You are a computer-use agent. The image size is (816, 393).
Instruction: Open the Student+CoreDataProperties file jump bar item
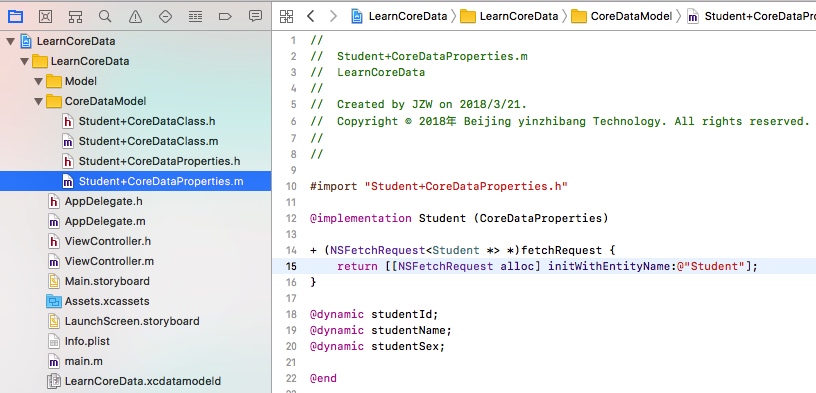pyautogui.click(x=751, y=16)
